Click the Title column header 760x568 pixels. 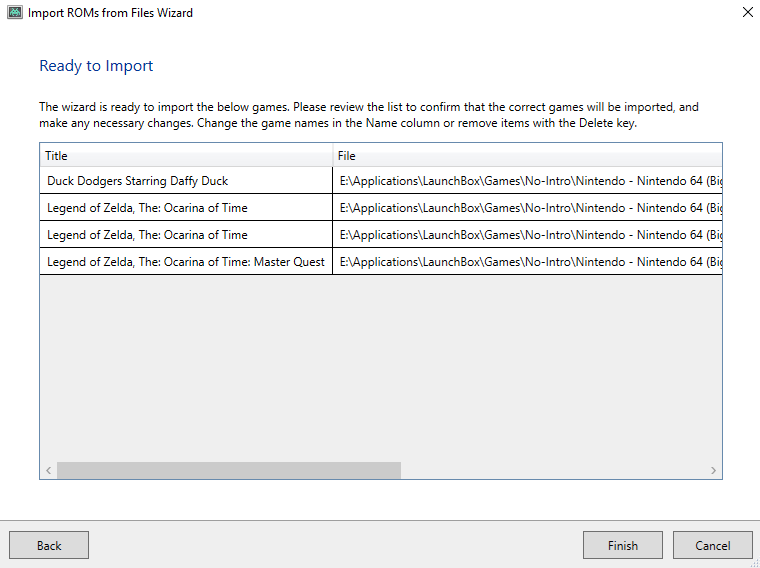[185, 156]
